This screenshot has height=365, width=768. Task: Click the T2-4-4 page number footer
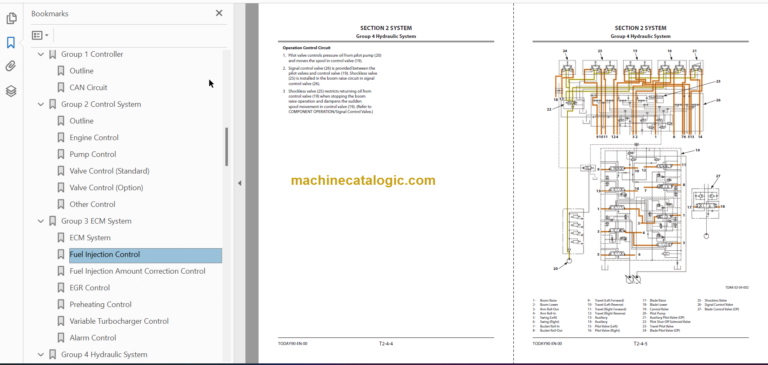[x=385, y=343]
